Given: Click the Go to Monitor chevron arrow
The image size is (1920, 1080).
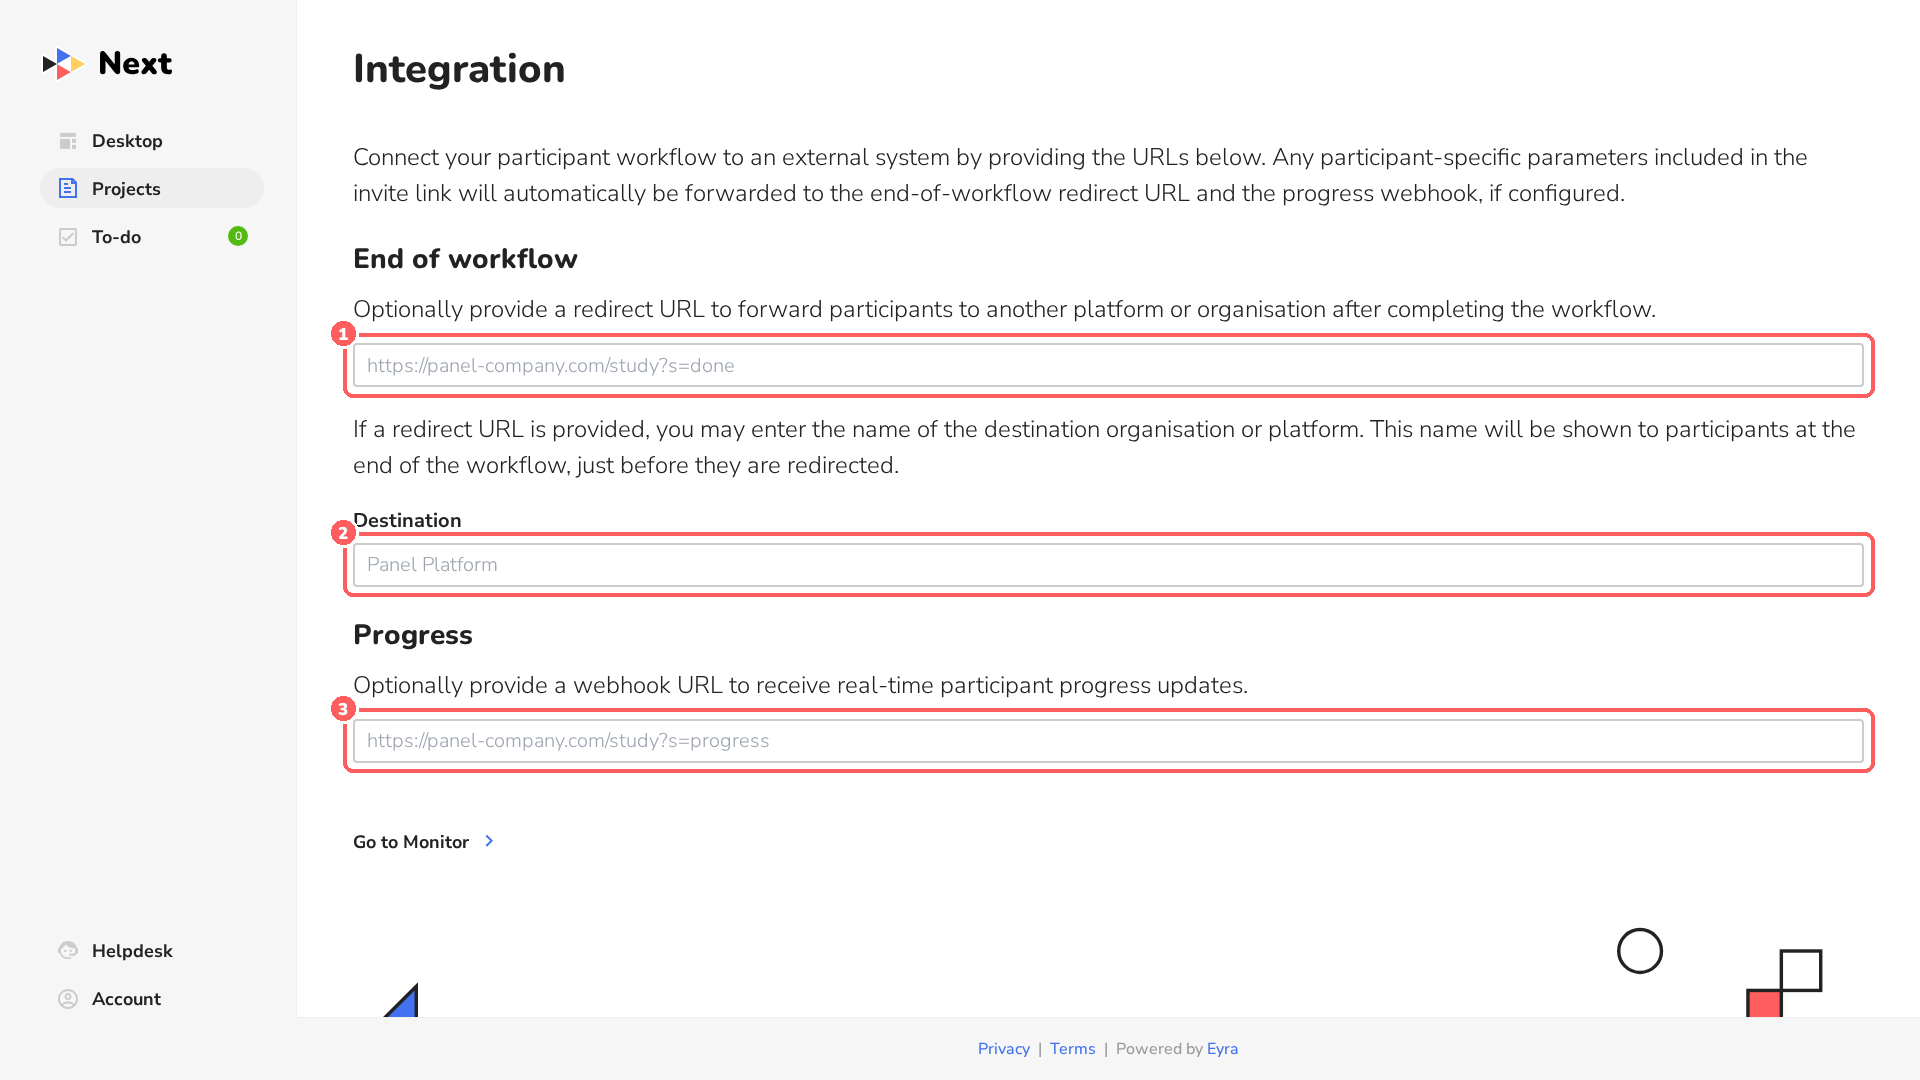Looking at the screenshot, I should pyautogui.click(x=489, y=841).
